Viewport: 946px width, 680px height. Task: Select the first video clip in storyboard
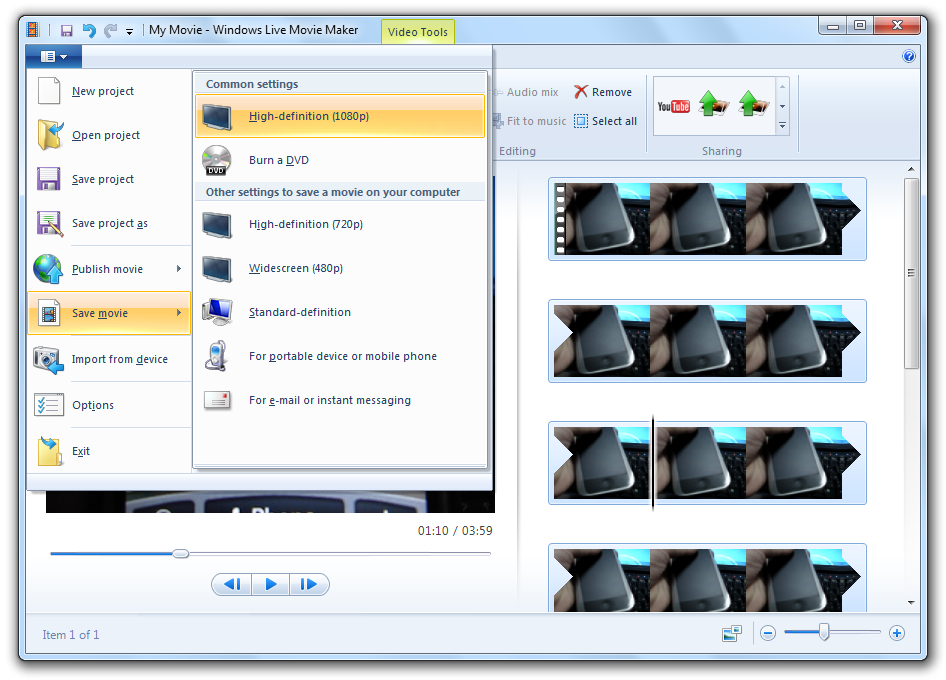707,219
